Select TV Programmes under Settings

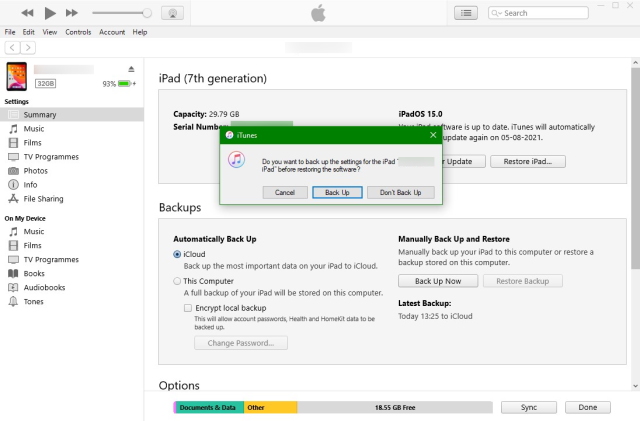pyautogui.click(x=72, y=157)
